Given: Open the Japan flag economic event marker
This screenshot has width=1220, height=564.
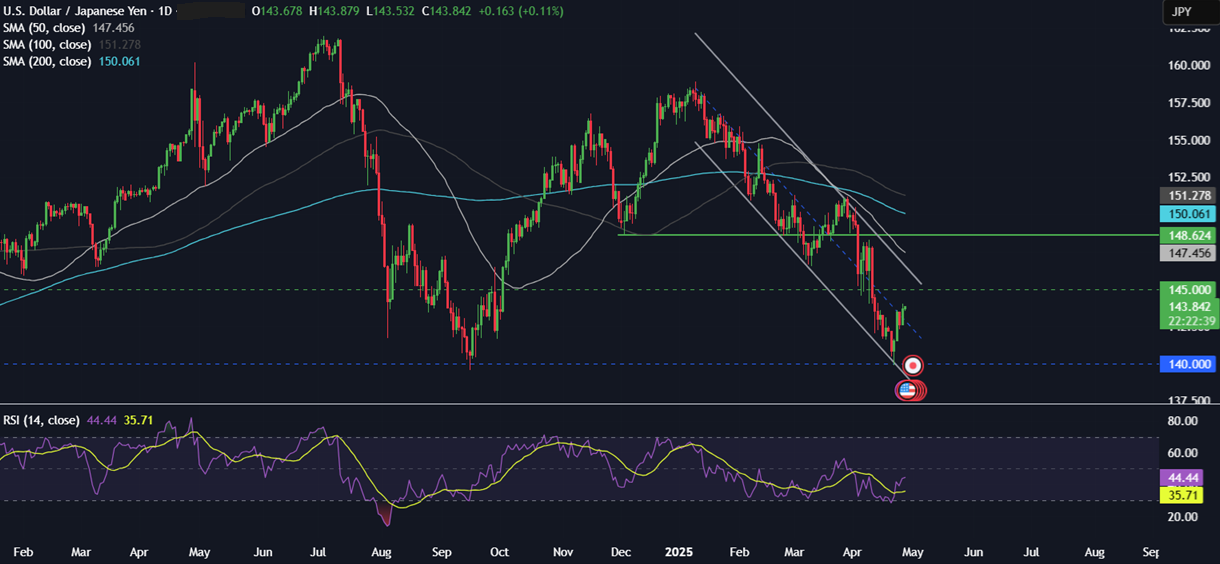Looking at the screenshot, I should 912,366.
